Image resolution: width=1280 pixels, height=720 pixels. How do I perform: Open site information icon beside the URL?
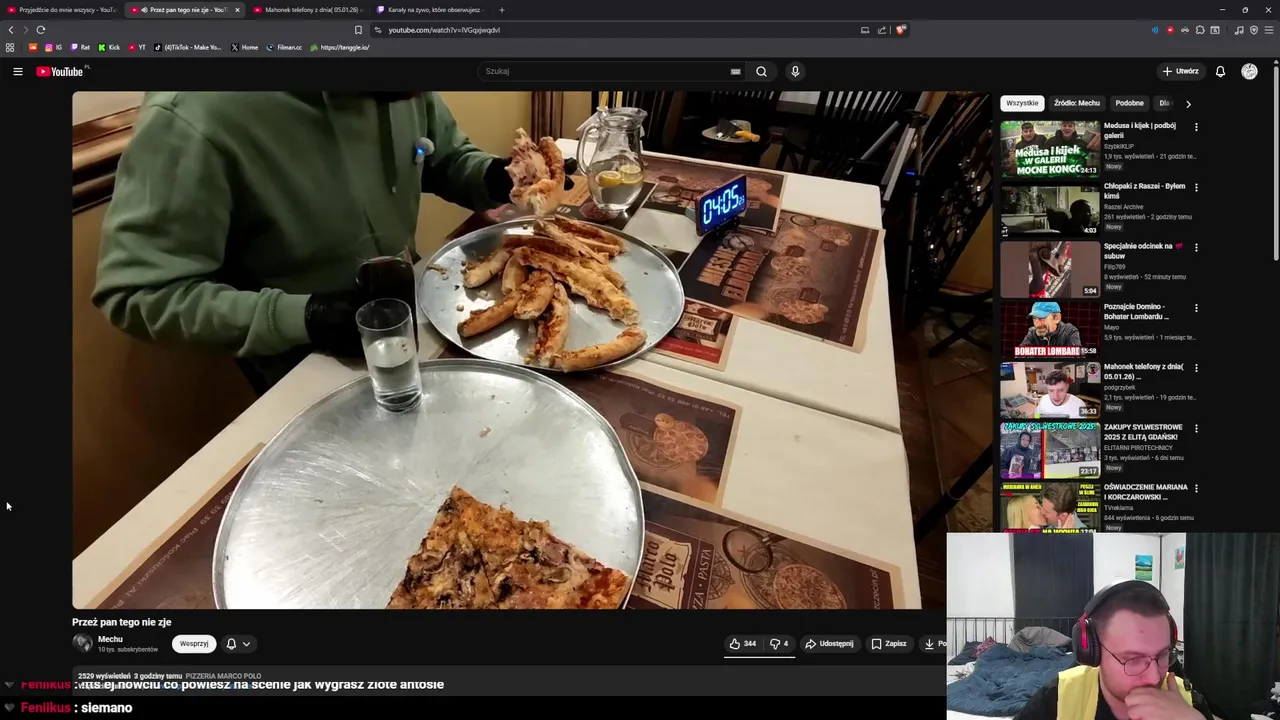[x=378, y=30]
